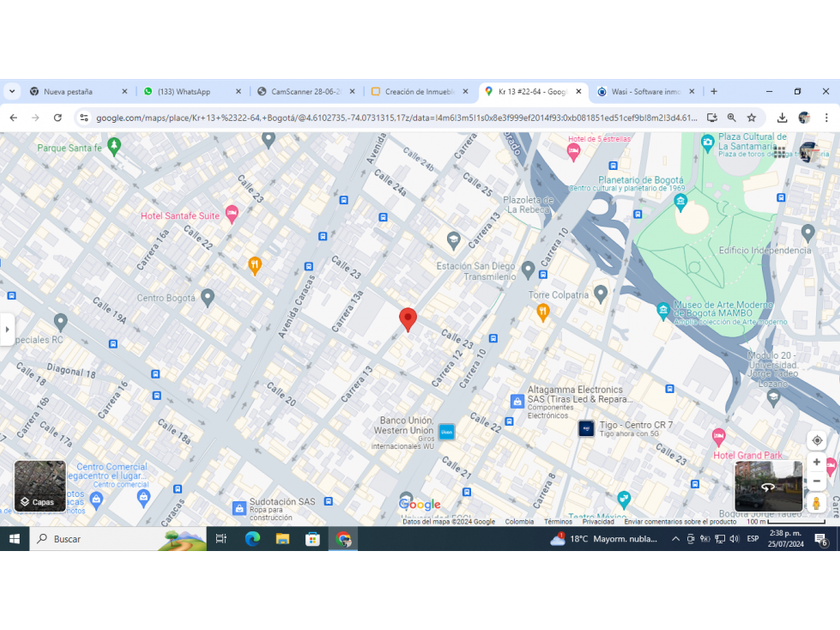Screen dimensions: 840x630
Task: Go back to previous page
Action: coord(14,118)
